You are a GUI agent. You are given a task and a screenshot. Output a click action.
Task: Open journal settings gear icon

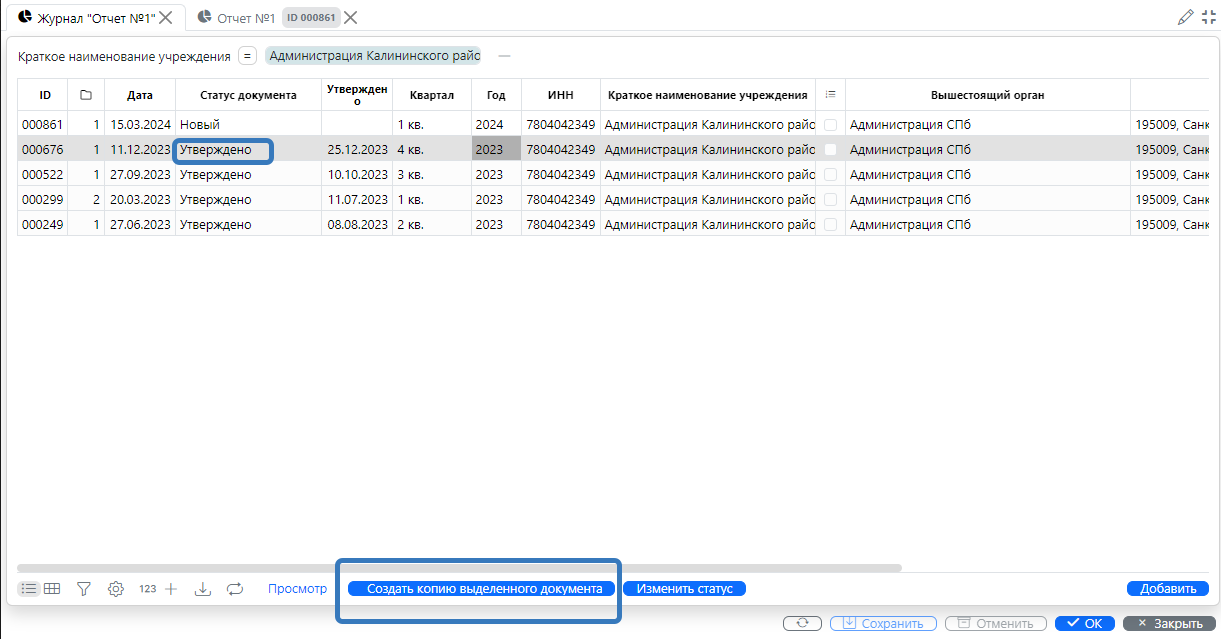click(116, 589)
